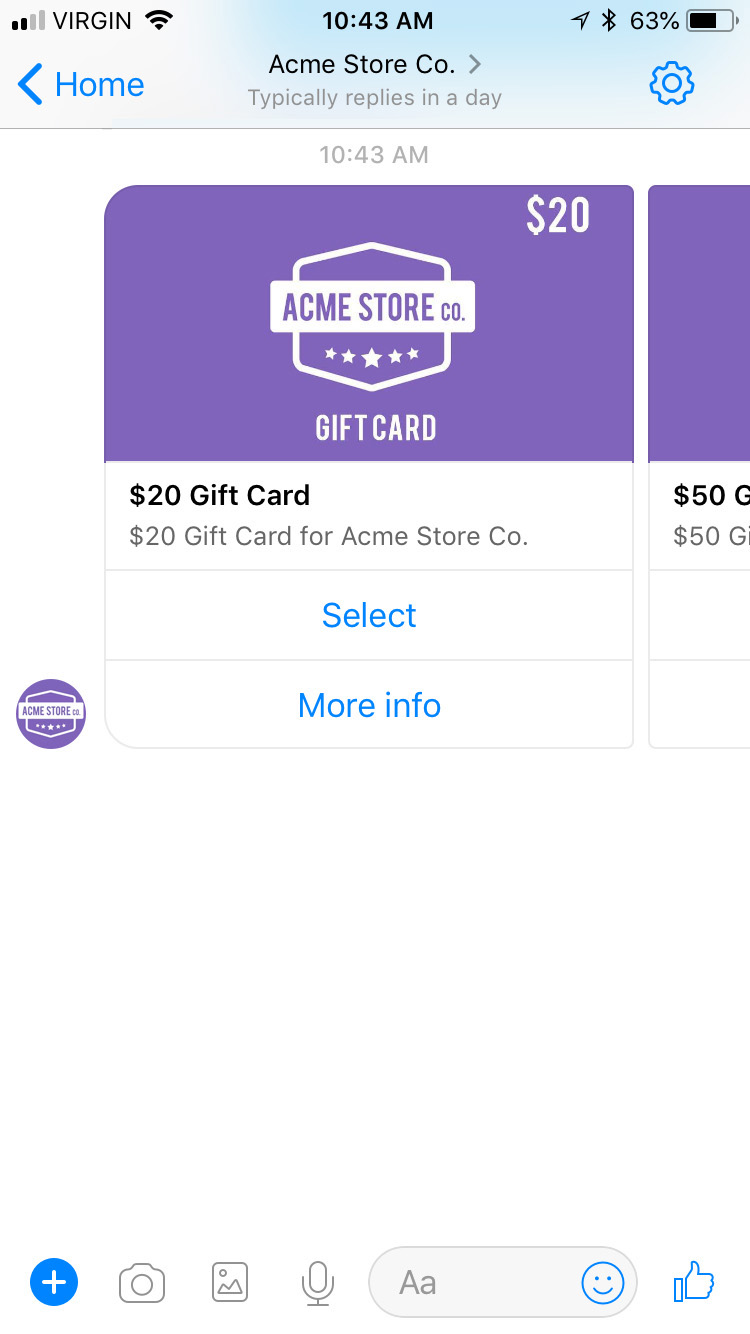Open the camera
The height and width of the screenshot is (1334, 750).
[x=142, y=1282]
